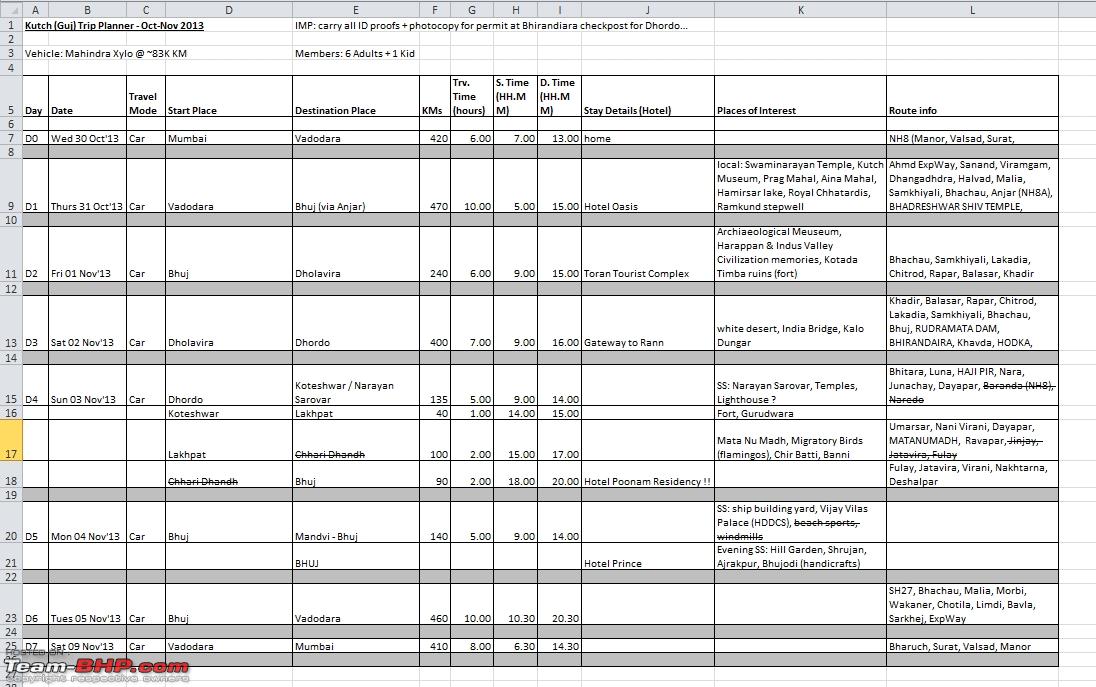Screen dimensions: 1096x687
Task: Click the 'Travel Mode' header cell
Action: [146, 96]
